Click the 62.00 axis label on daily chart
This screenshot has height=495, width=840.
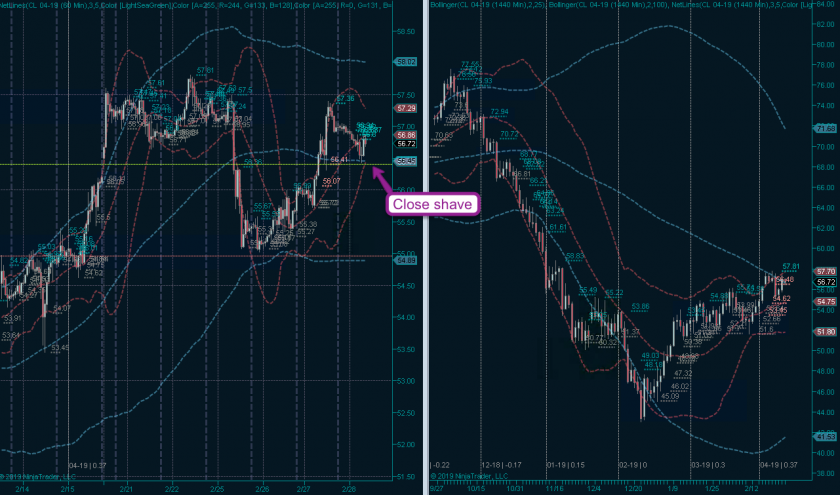(x=825, y=228)
